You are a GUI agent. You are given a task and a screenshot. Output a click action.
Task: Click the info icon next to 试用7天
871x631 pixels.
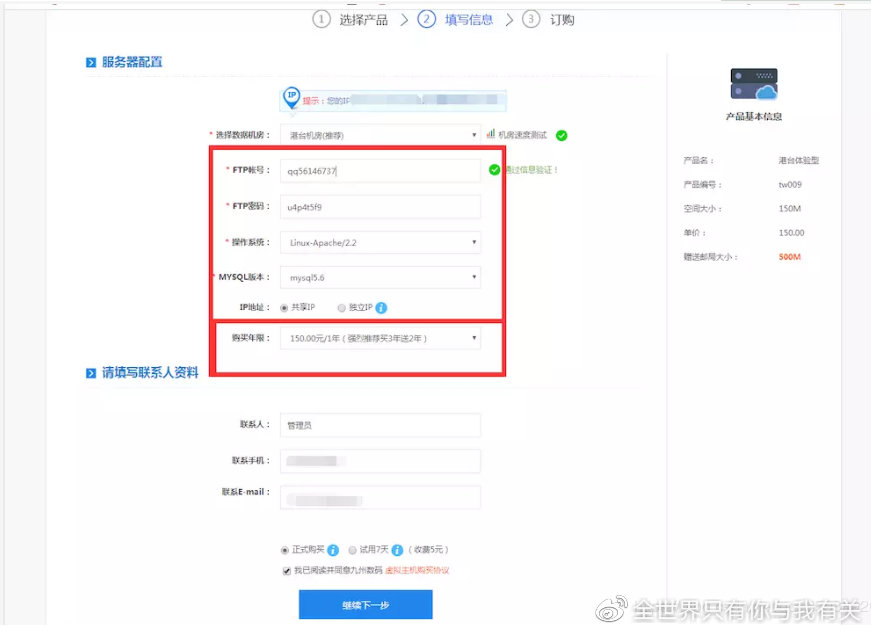point(397,550)
